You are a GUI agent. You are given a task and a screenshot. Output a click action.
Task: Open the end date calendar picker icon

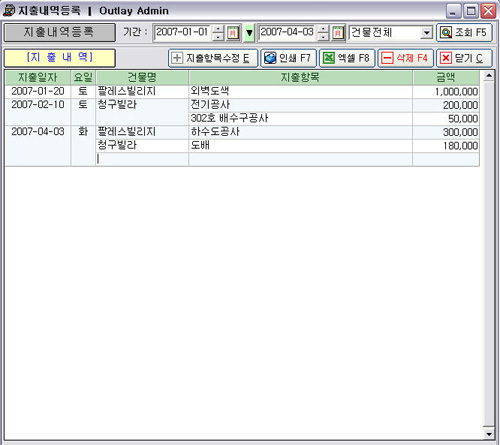coord(338,33)
